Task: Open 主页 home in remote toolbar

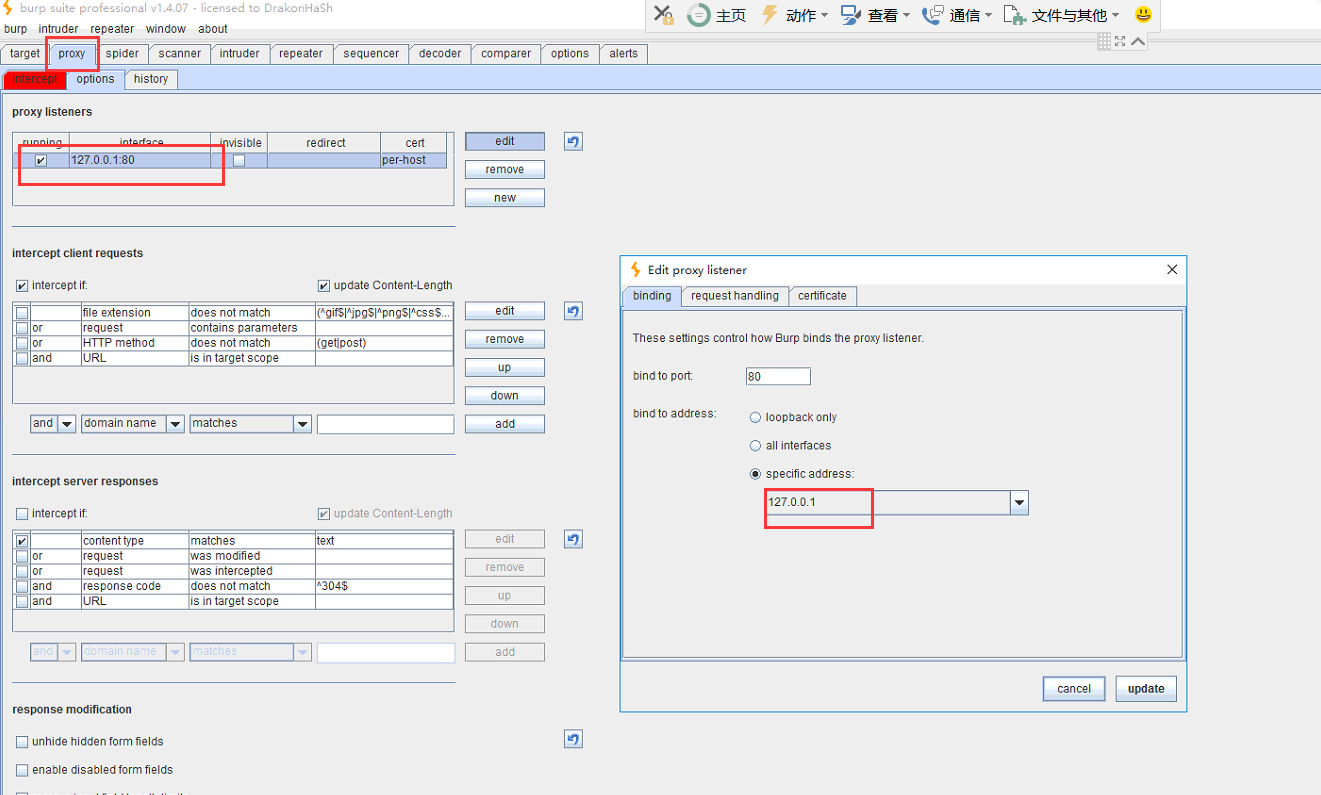Action: tap(717, 15)
